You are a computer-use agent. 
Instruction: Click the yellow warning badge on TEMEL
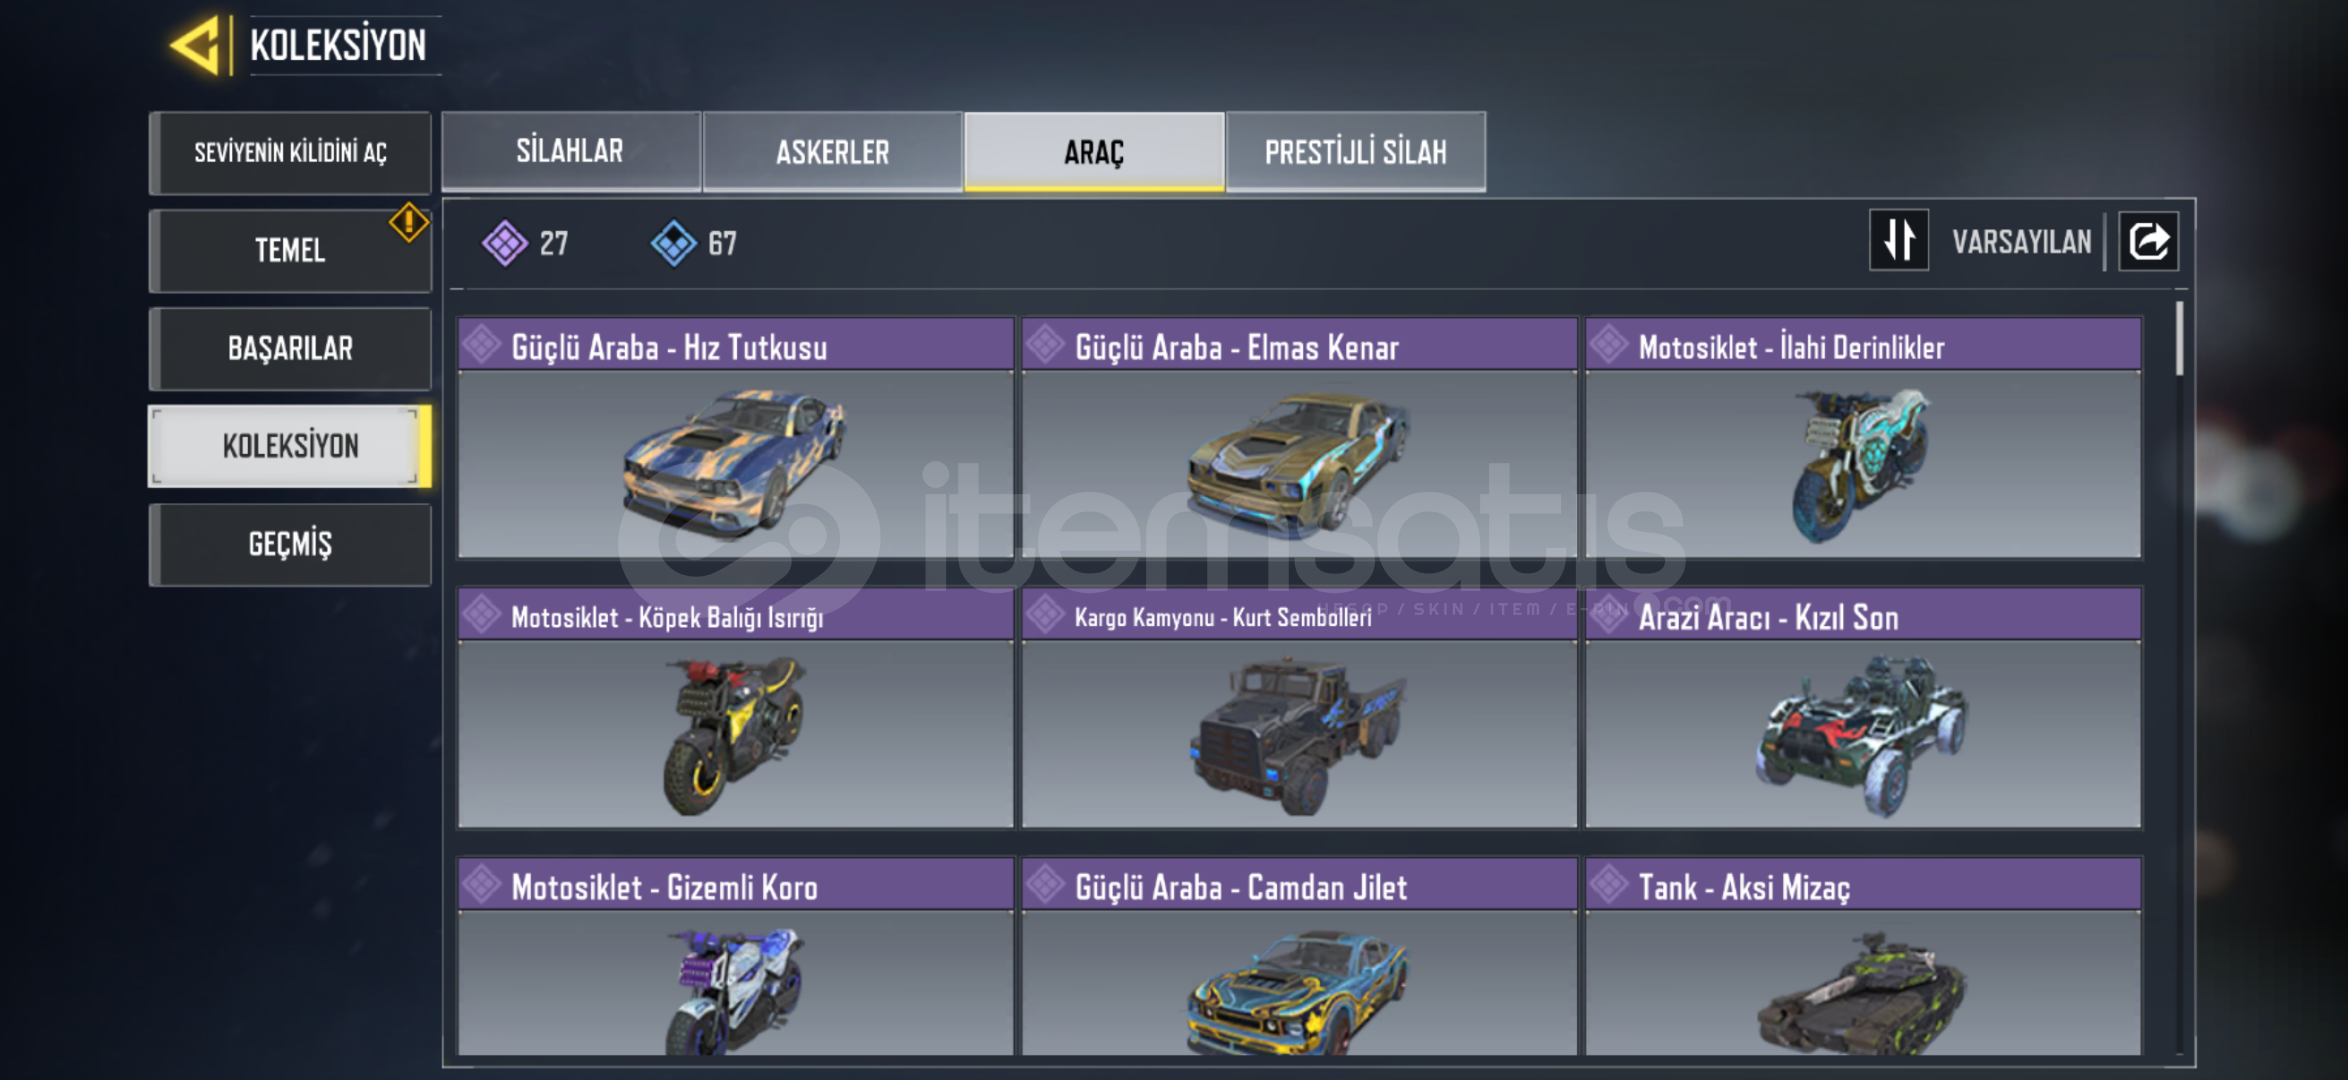click(x=408, y=222)
